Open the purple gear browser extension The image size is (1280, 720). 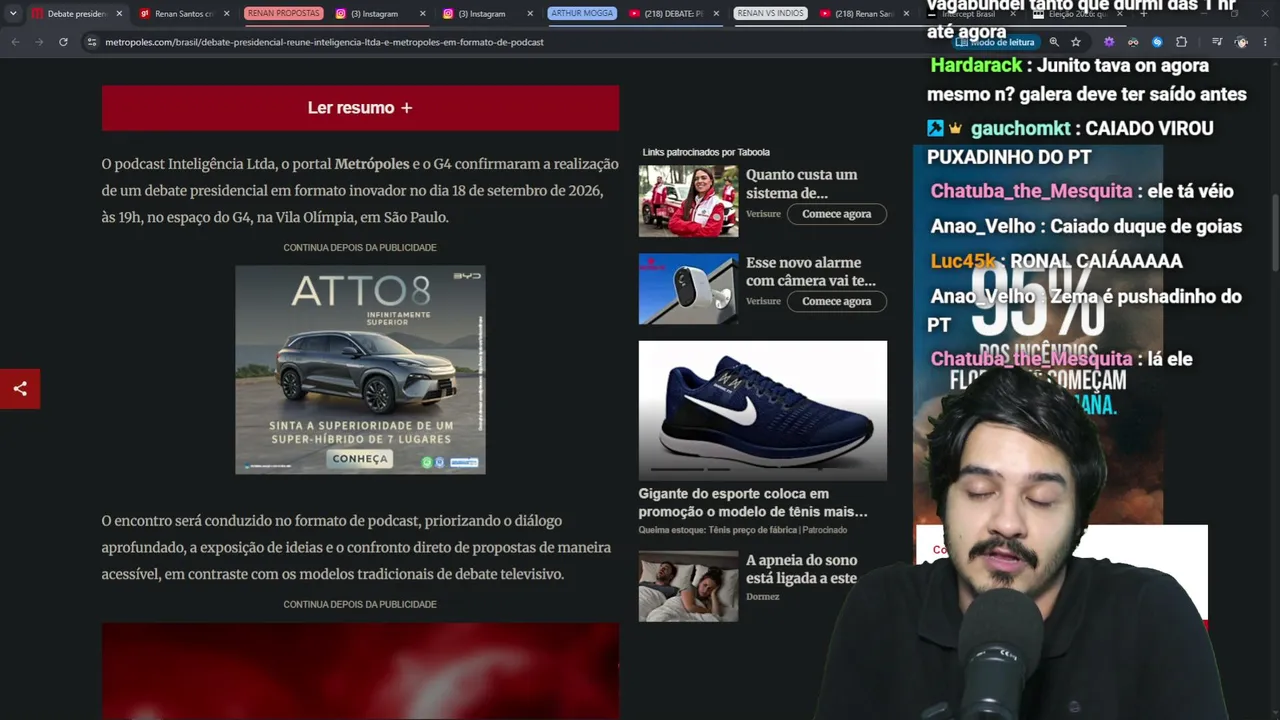[x=1109, y=42]
